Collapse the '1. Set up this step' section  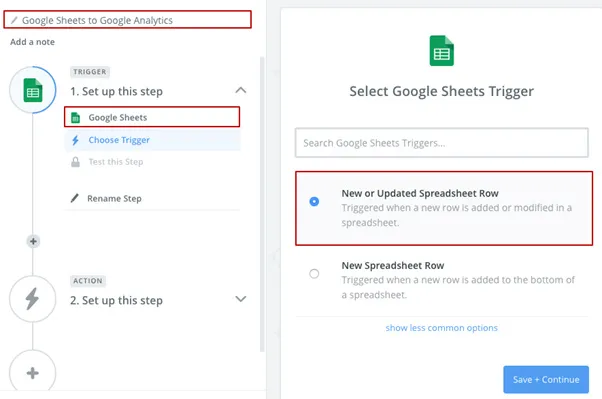241,90
